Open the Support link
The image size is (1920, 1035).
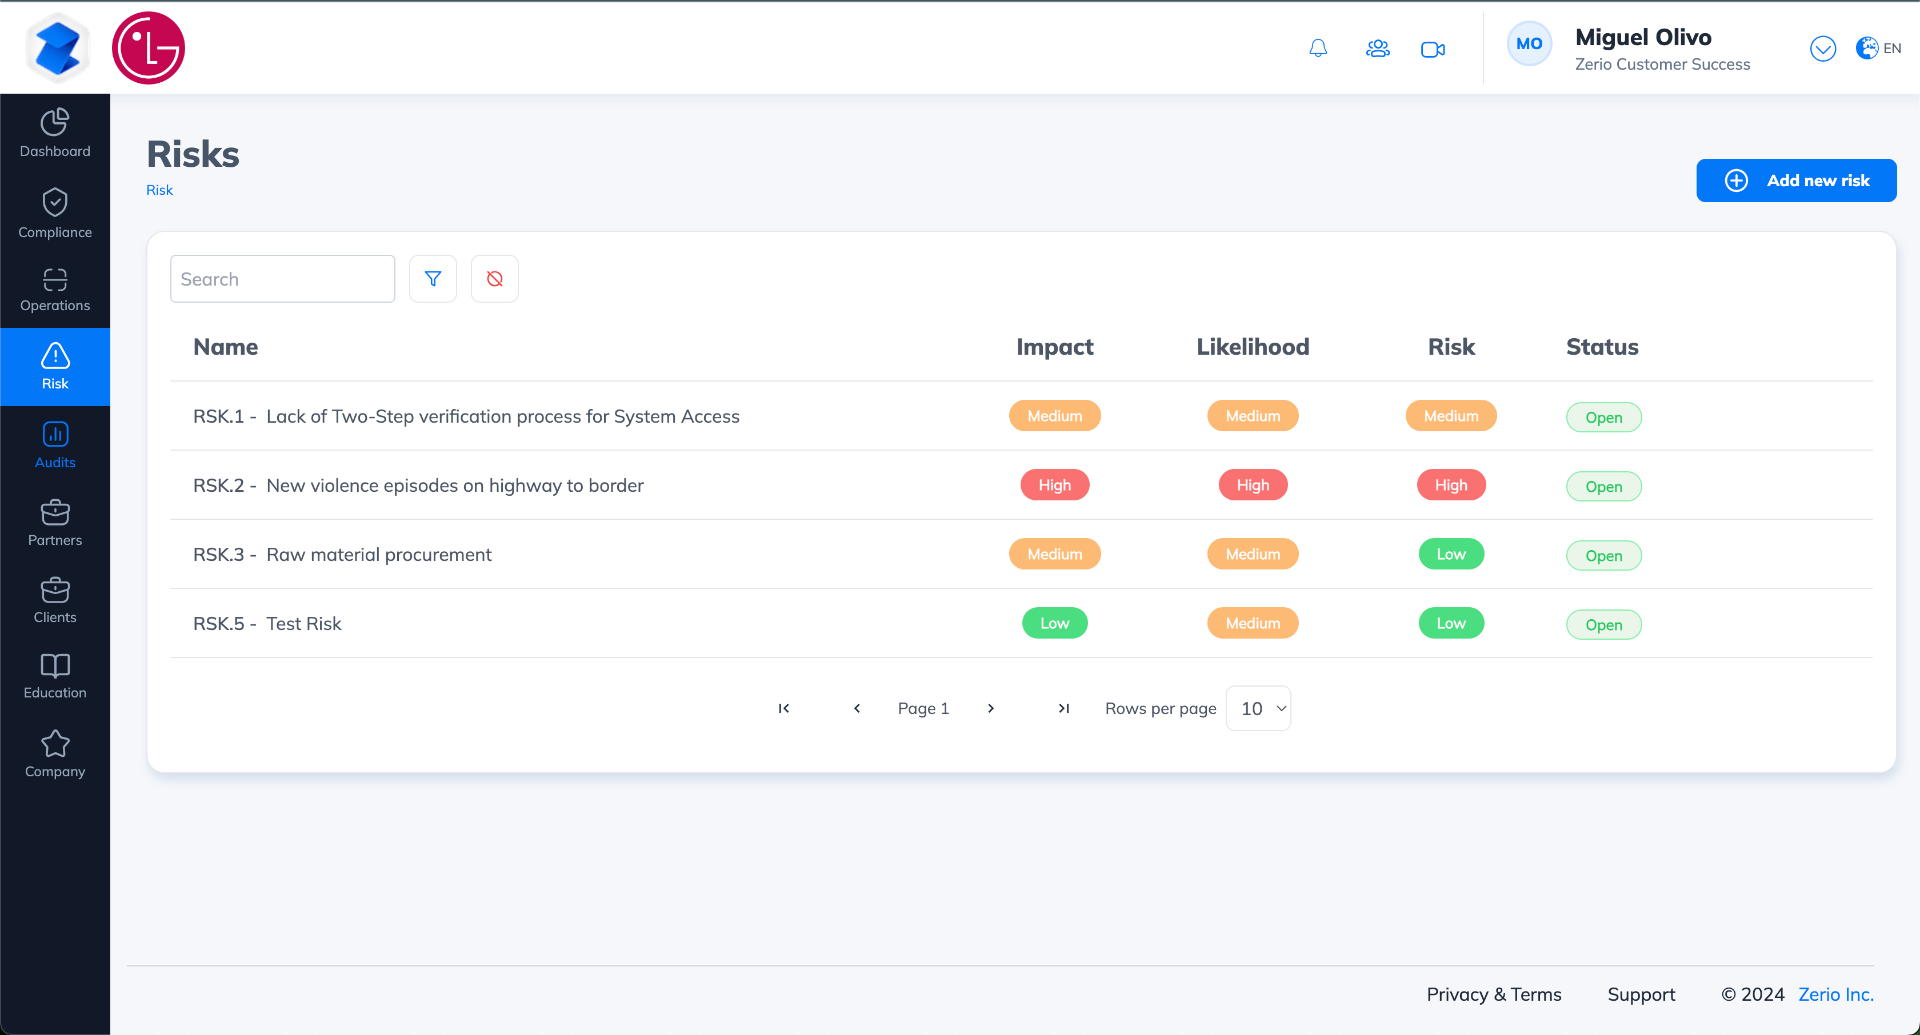pyautogui.click(x=1641, y=995)
